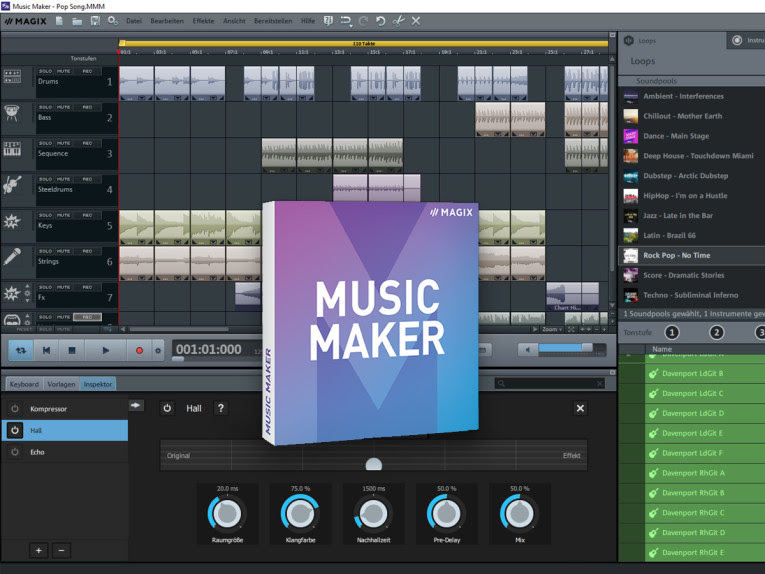
Task: Toggle loop playback mode
Action: (x=21, y=350)
